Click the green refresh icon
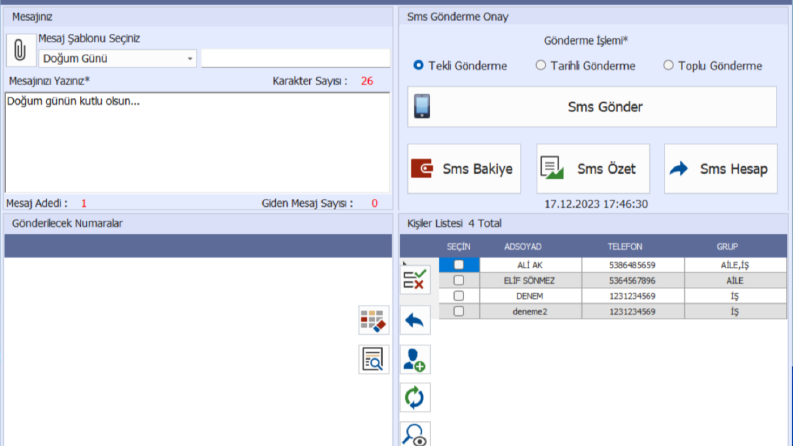Viewport: 793px width, 446px height. point(415,397)
